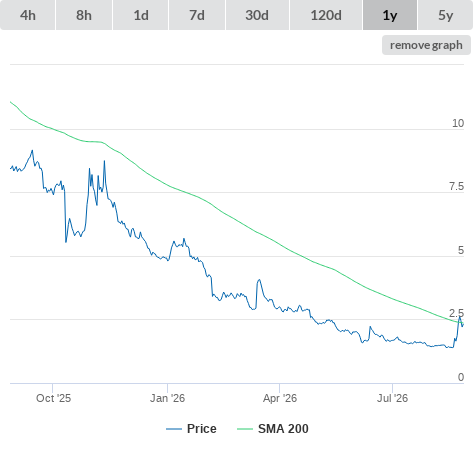Switch to the 5y time range

446,15
